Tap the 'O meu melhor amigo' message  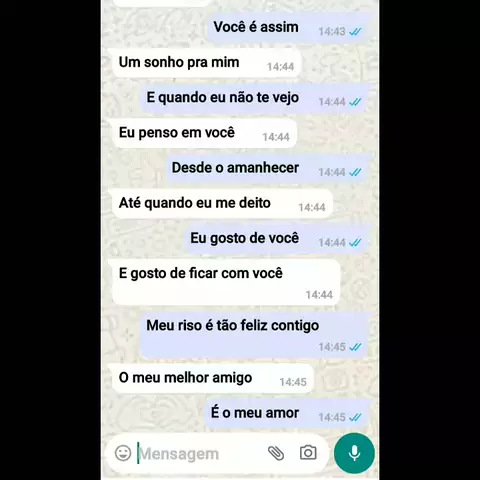213,378
